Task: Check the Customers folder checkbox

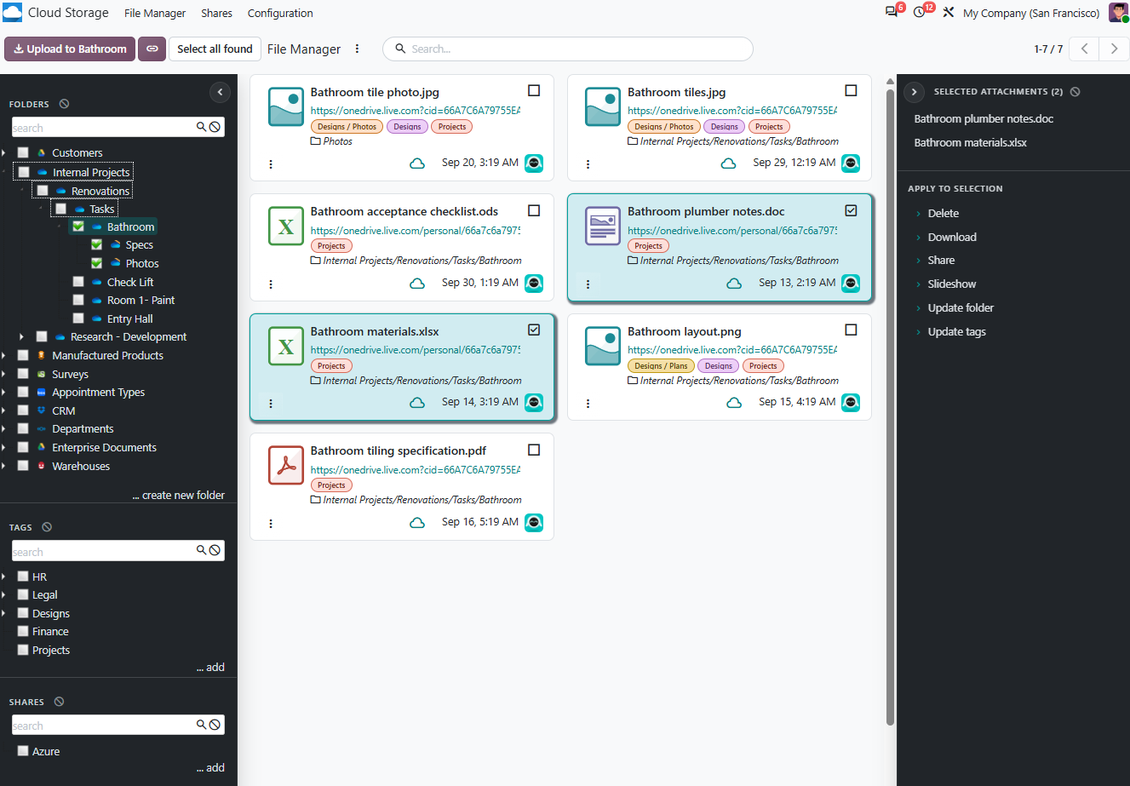Action: coord(23,153)
